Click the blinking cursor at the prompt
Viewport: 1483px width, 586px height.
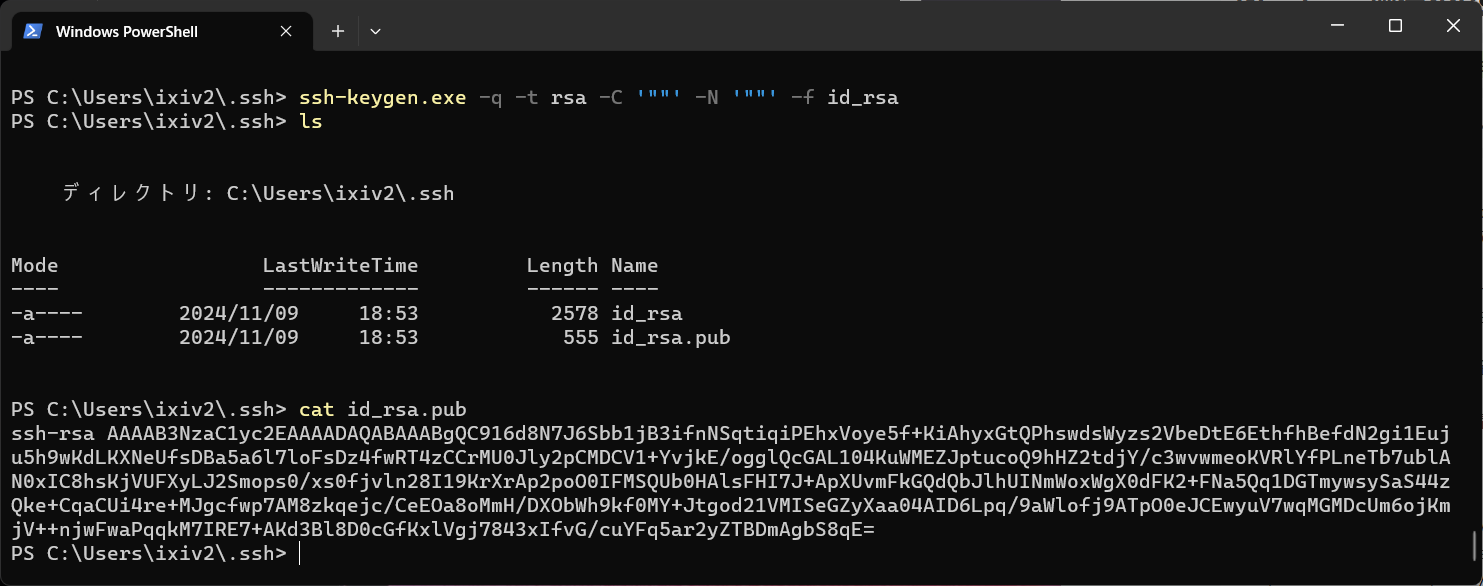(x=299, y=553)
